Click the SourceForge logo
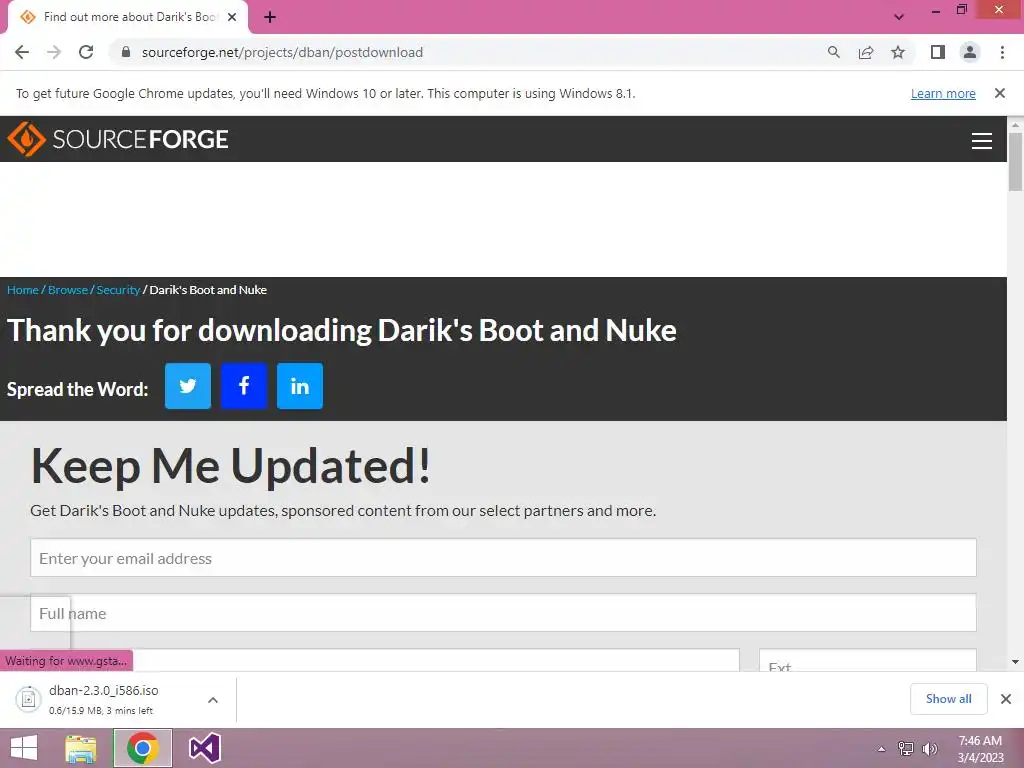 [x=118, y=139]
